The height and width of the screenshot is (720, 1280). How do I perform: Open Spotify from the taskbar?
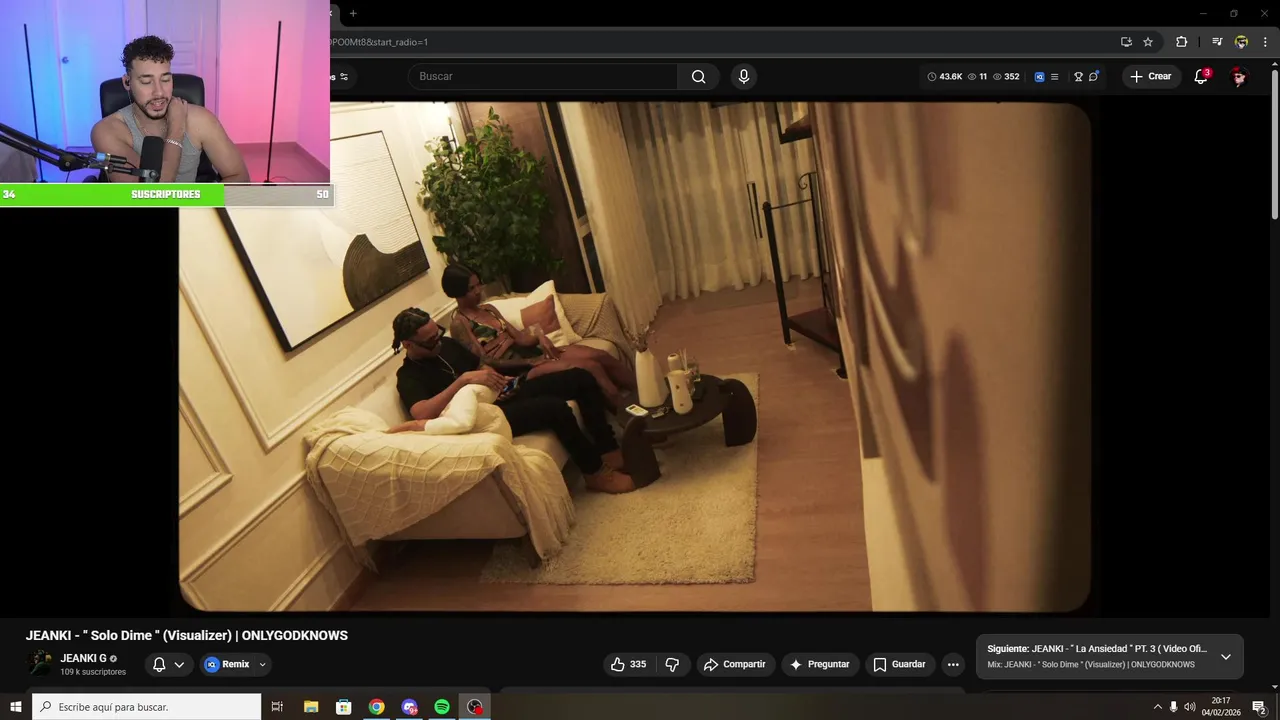(x=442, y=707)
